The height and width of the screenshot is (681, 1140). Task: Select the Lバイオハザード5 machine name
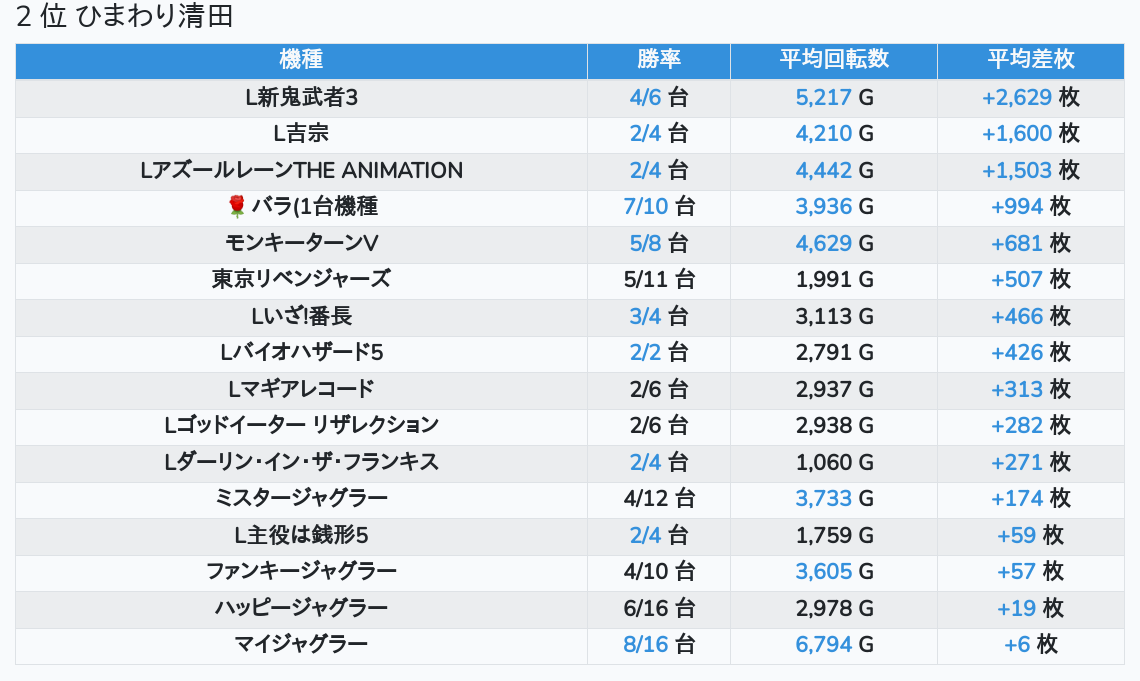click(301, 352)
